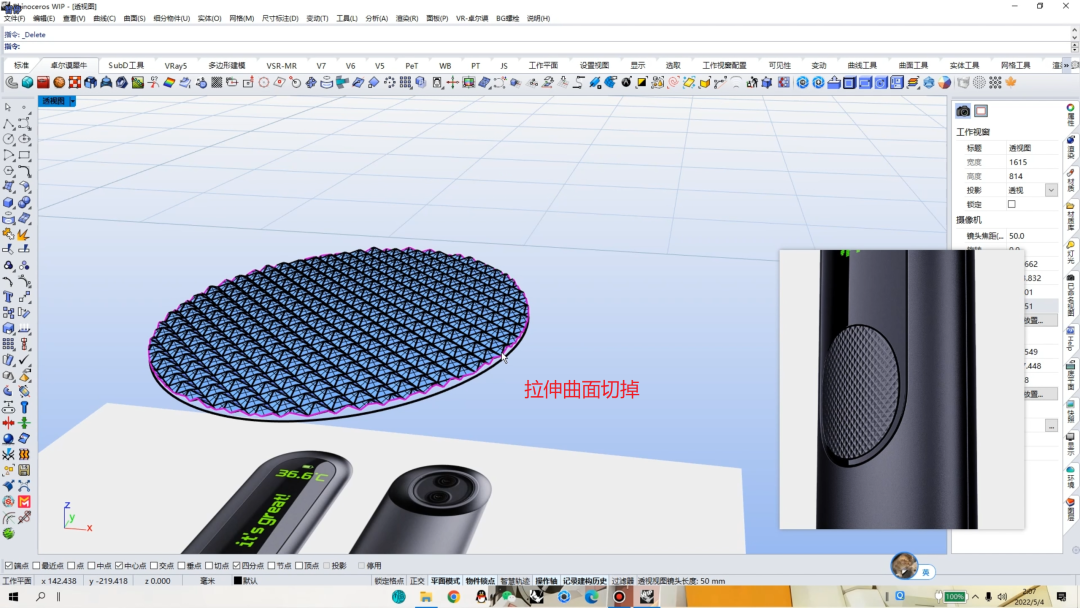Click the orange sphere icon in toolbar
Screen dimensions: 1080x608
(59, 83)
